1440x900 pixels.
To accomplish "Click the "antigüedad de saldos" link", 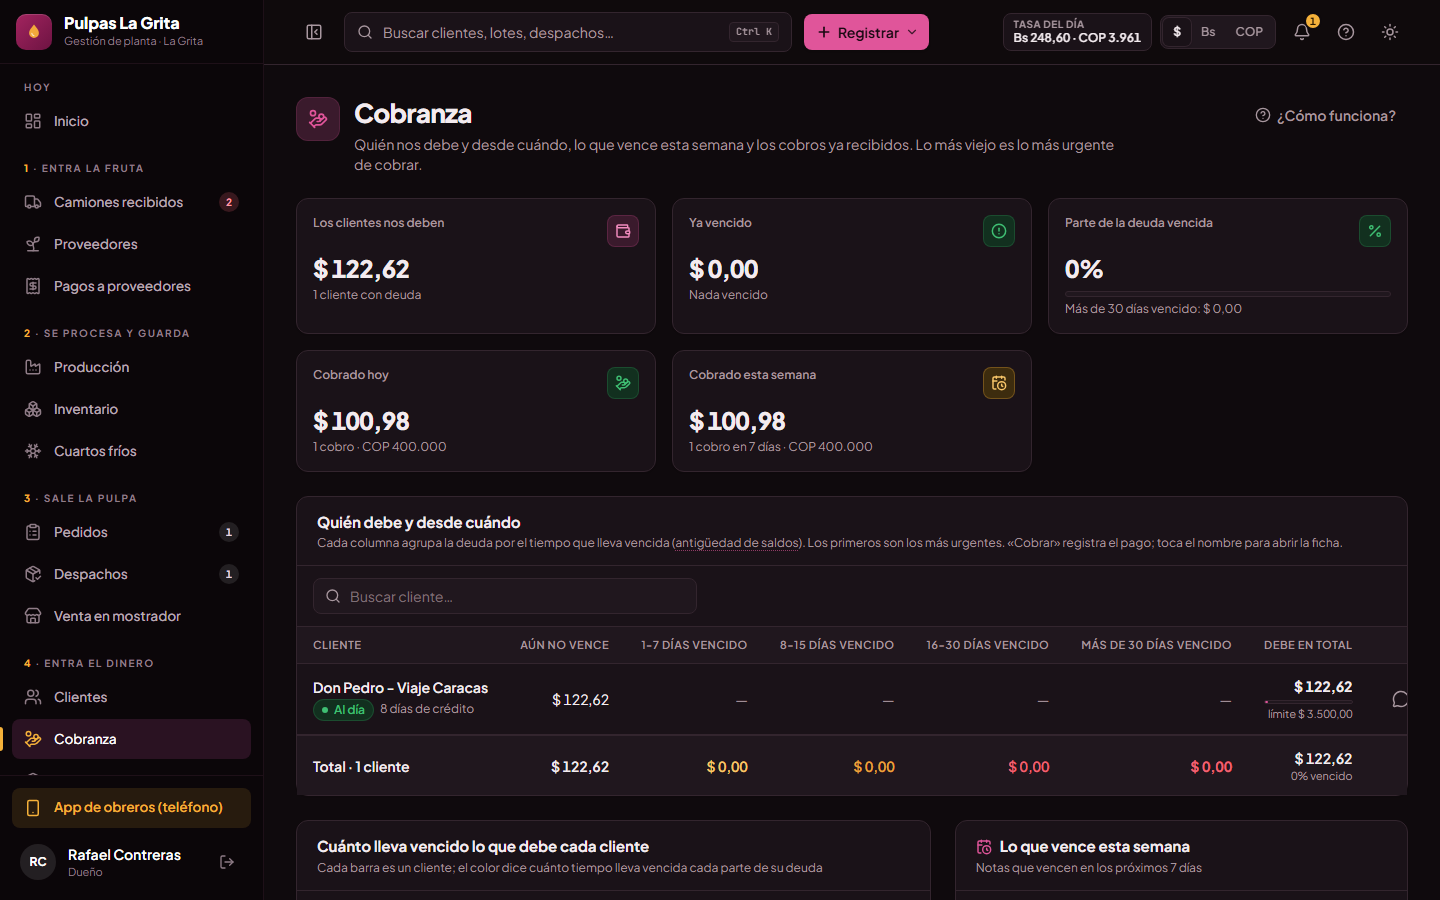I will click(737, 543).
